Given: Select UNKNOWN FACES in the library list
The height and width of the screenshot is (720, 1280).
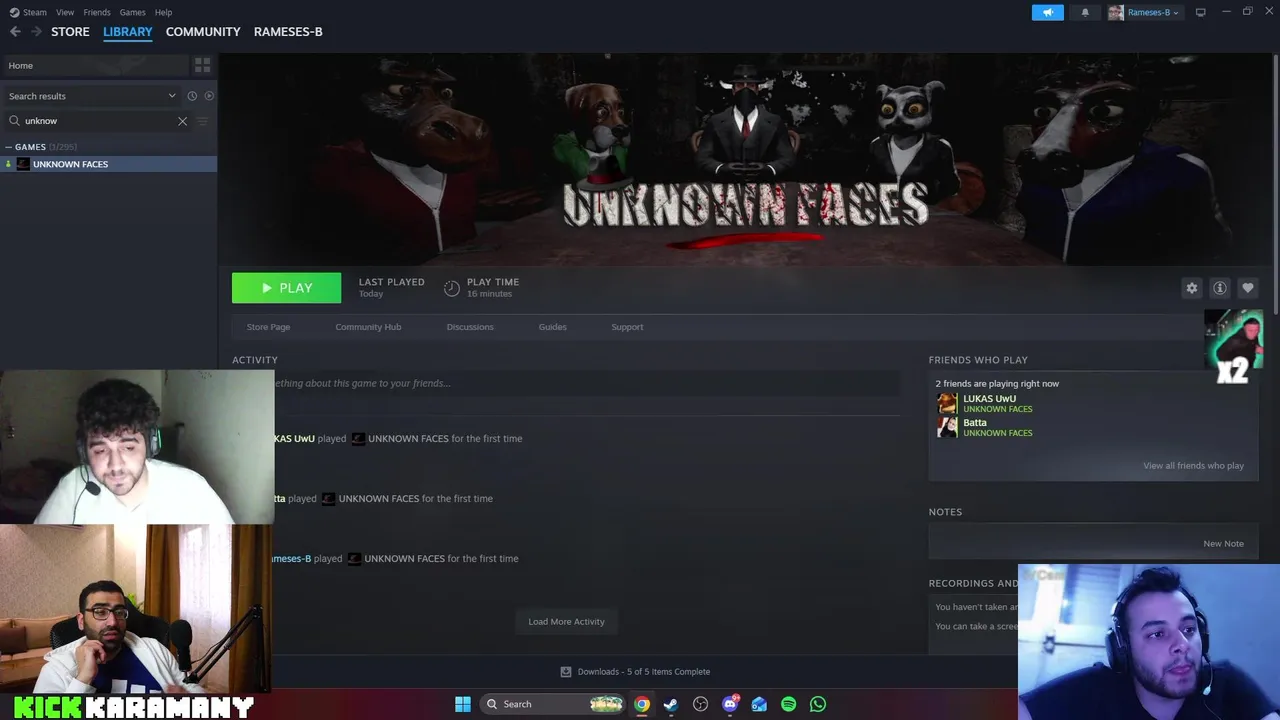Looking at the screenshot, I should coord(108,164).
